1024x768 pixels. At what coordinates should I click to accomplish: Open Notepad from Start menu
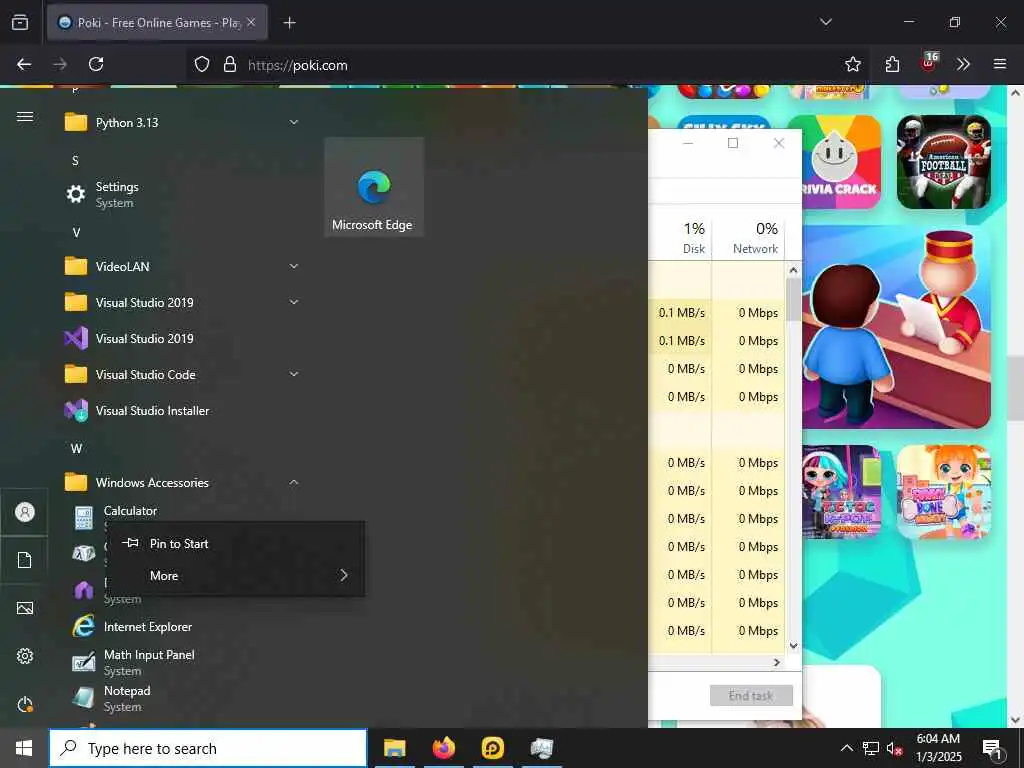coord(183,697)
